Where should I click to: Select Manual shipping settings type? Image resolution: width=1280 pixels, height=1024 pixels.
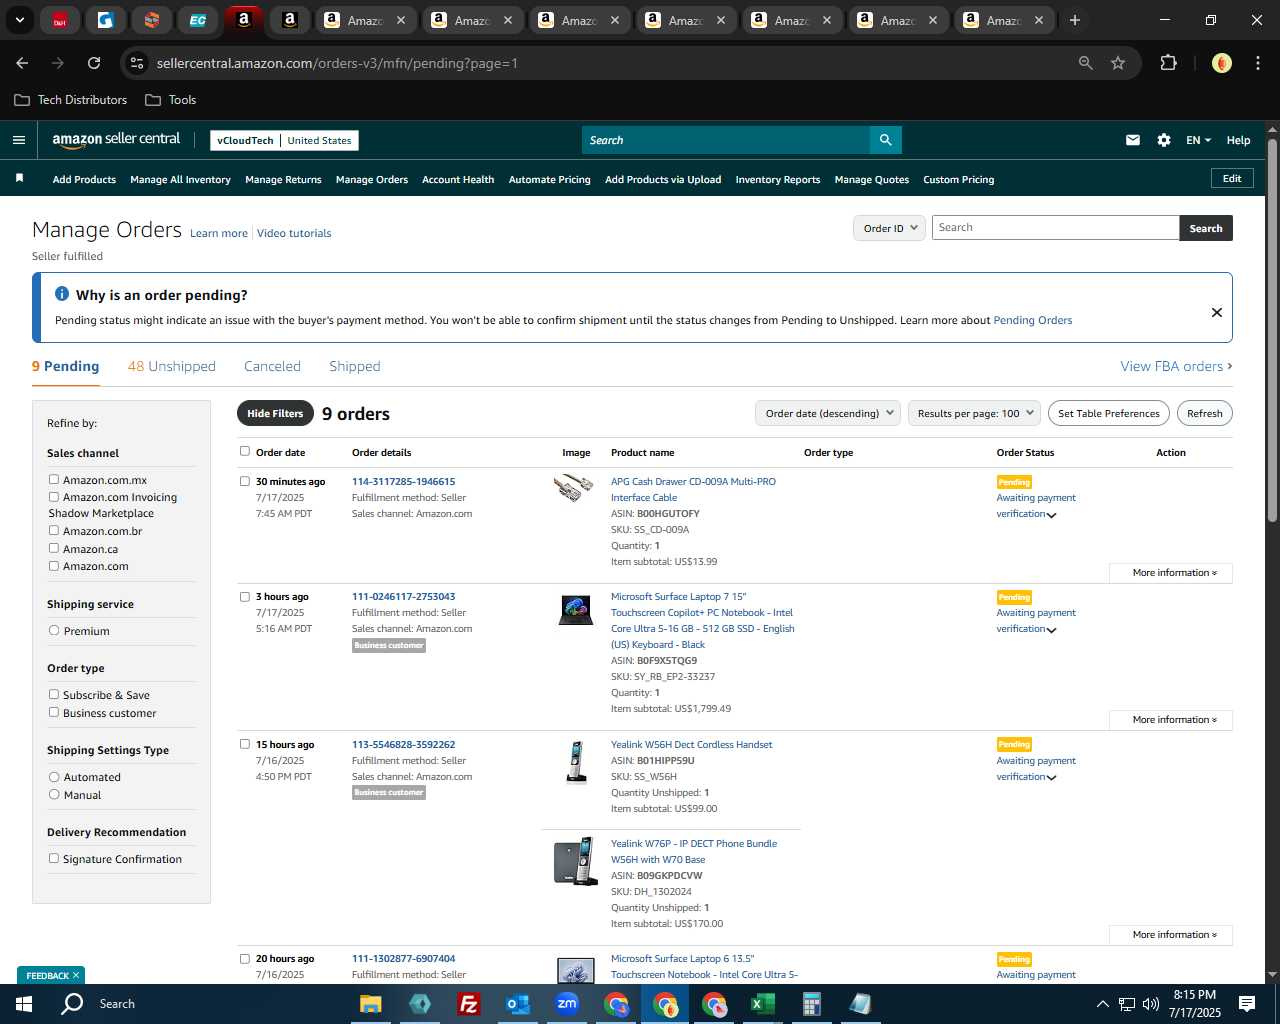[x=54, y=795]
